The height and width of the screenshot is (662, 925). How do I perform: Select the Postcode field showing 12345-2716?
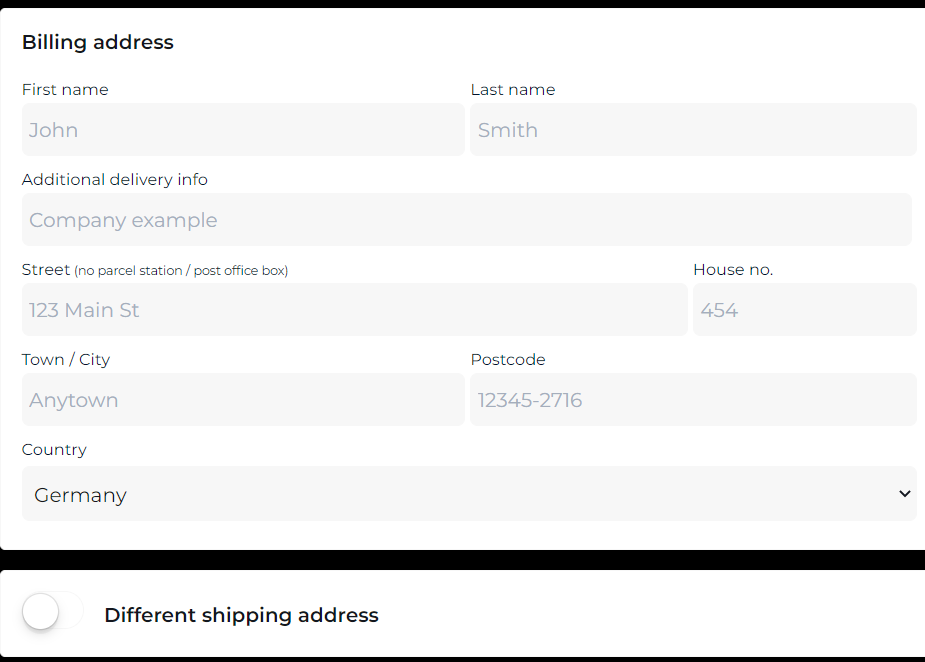[693, 400]
